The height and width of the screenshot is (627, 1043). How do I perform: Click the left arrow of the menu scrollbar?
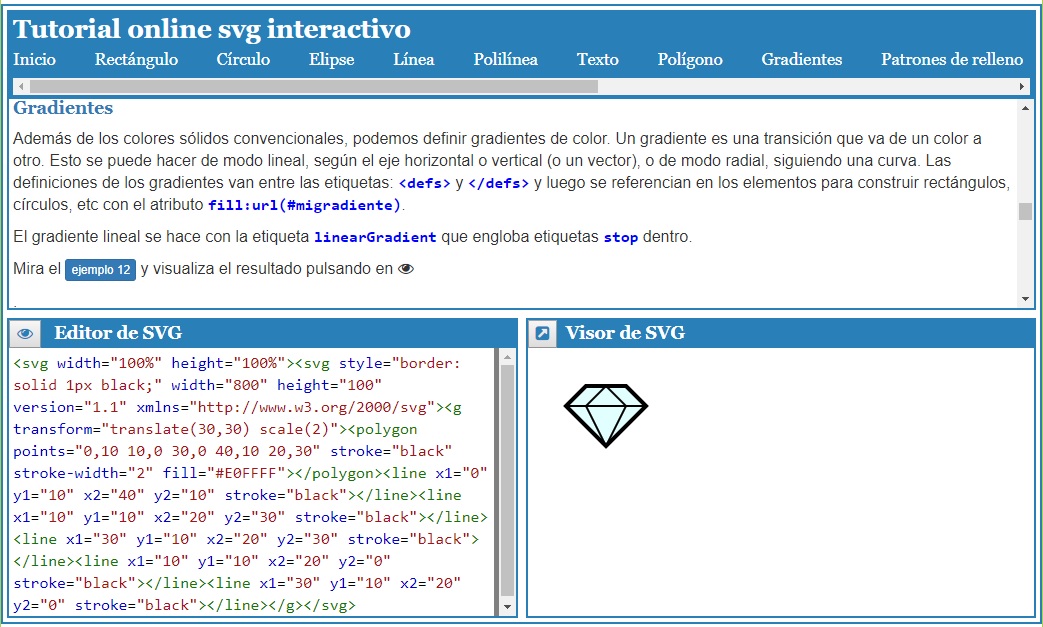(x=21, y=86)
